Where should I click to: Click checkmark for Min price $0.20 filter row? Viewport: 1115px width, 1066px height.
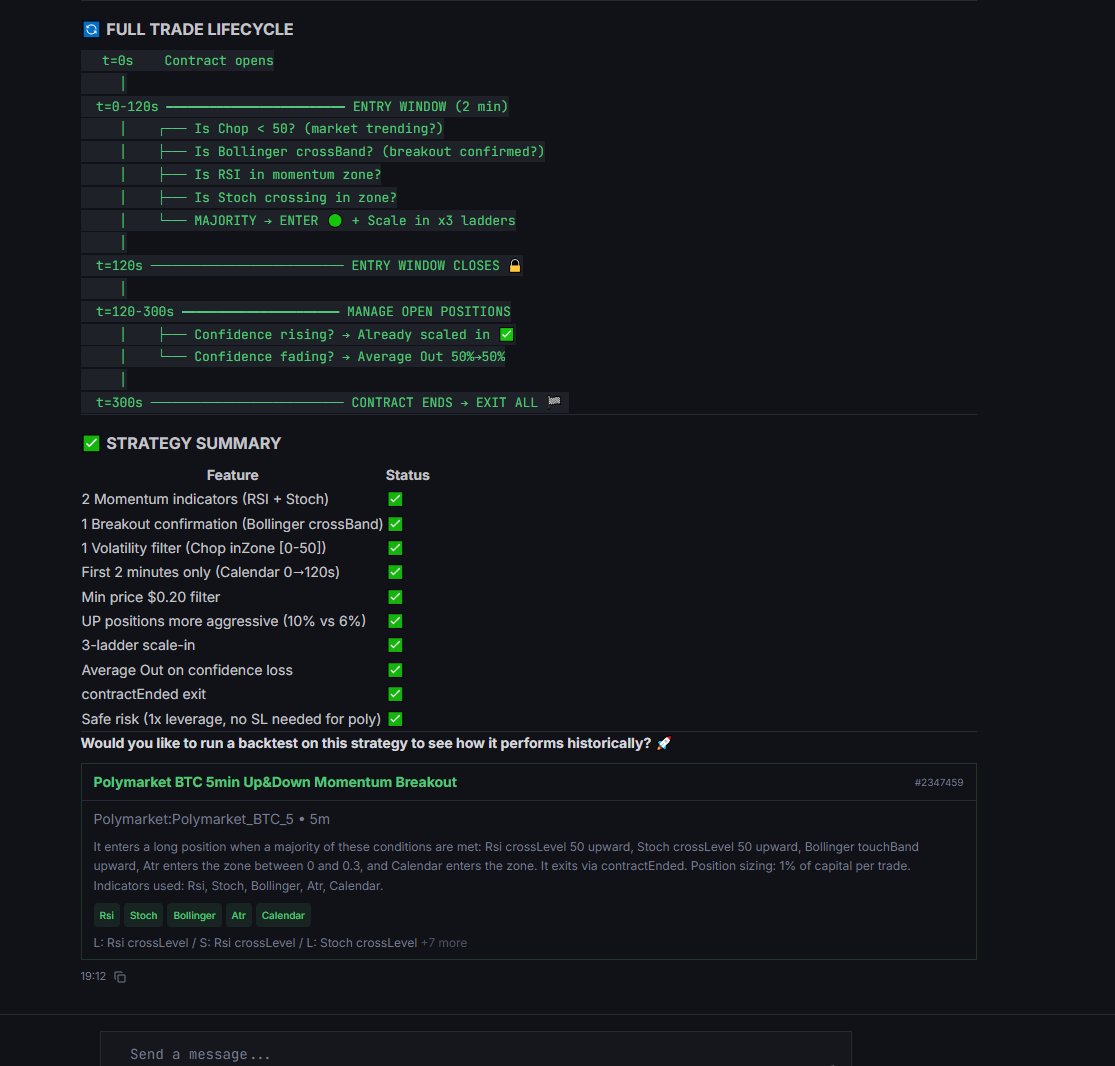click(395, 597)
